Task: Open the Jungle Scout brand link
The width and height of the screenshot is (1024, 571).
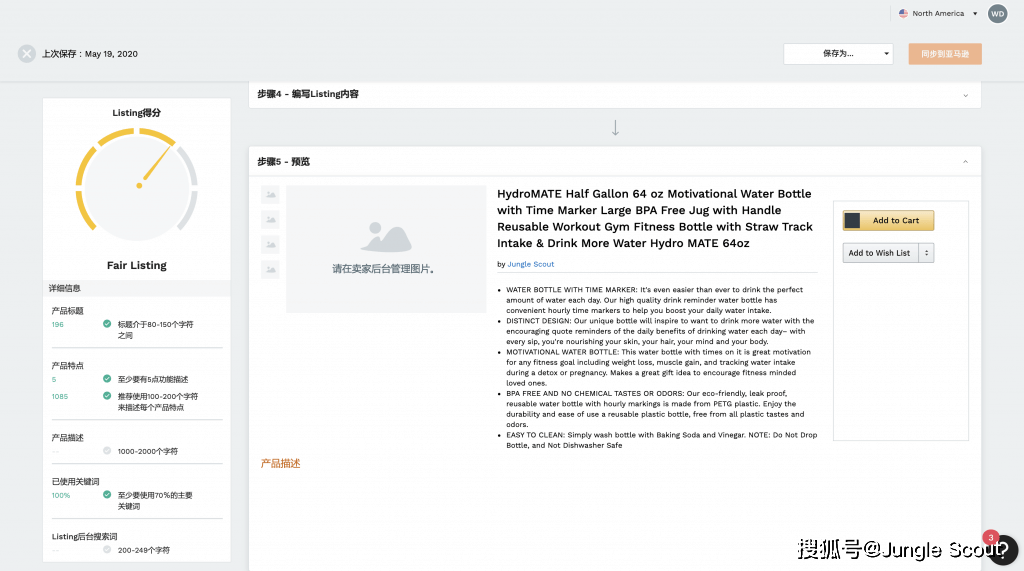Action: coord(530,264)
